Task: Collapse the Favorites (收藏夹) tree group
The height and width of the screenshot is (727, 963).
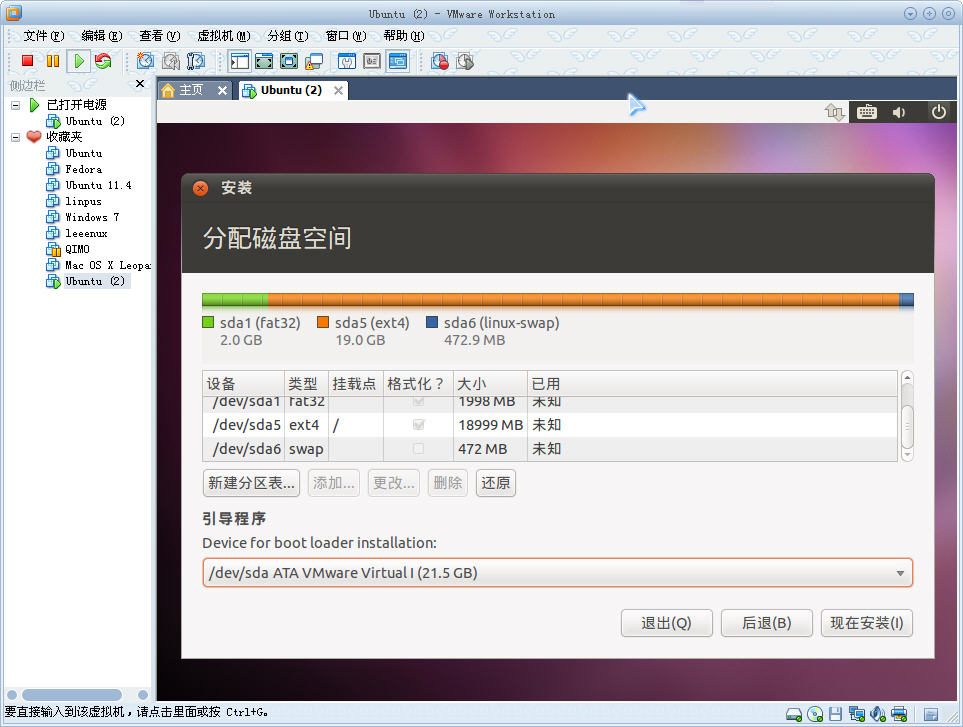Action: click(15, 137)
